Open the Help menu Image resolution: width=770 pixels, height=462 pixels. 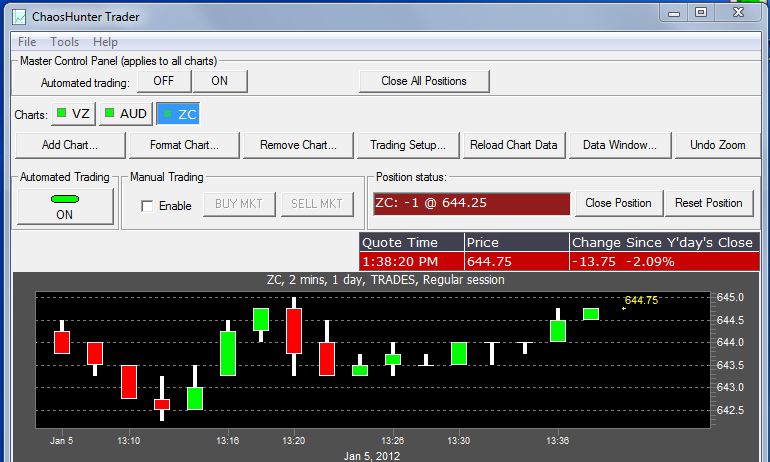[x=105, y=42]
